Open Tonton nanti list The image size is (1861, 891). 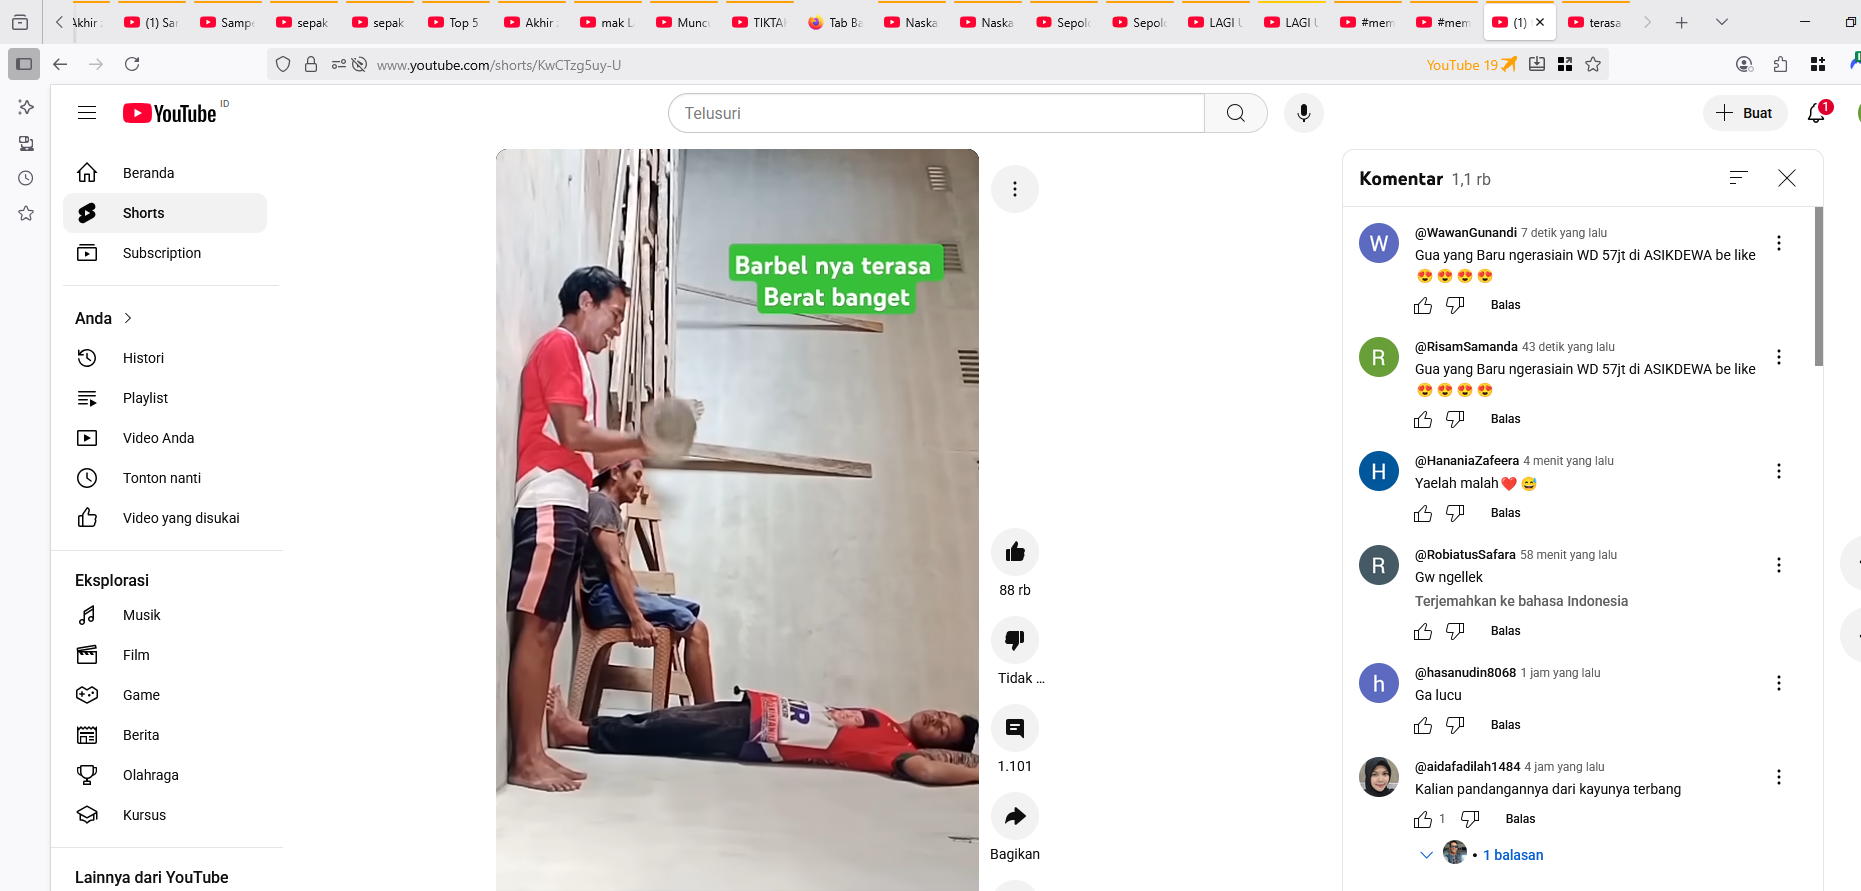[165, 478]
